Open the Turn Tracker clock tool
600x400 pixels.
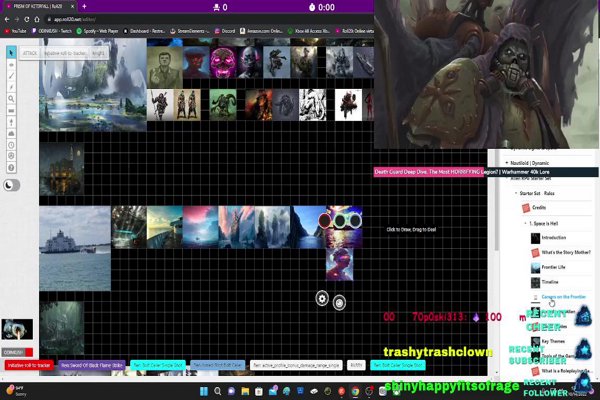(11, 145)
